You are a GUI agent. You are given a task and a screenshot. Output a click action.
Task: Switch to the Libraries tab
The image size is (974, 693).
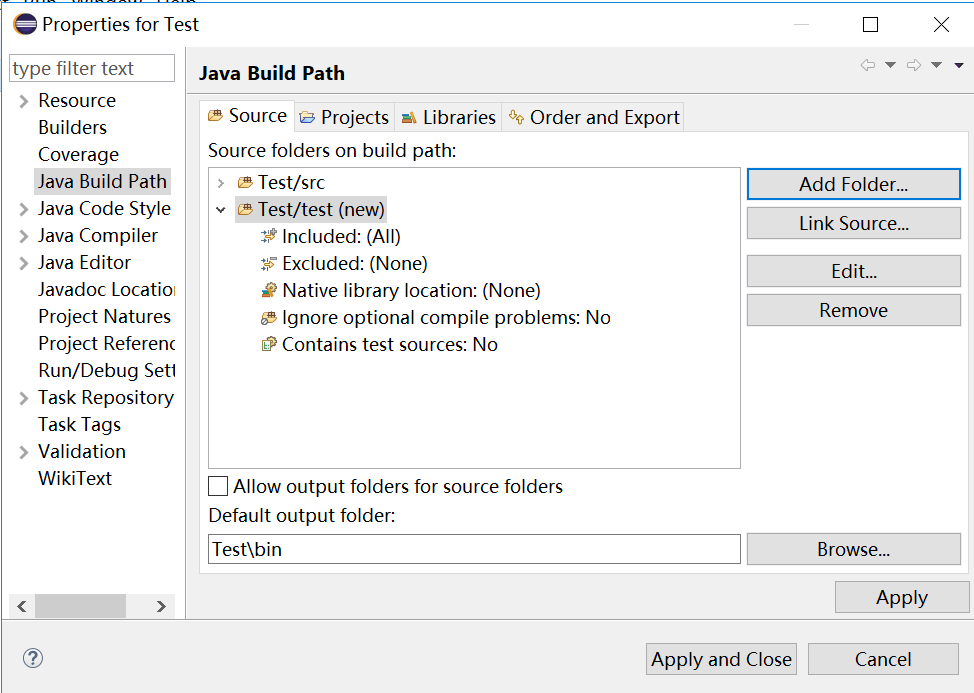448,117
